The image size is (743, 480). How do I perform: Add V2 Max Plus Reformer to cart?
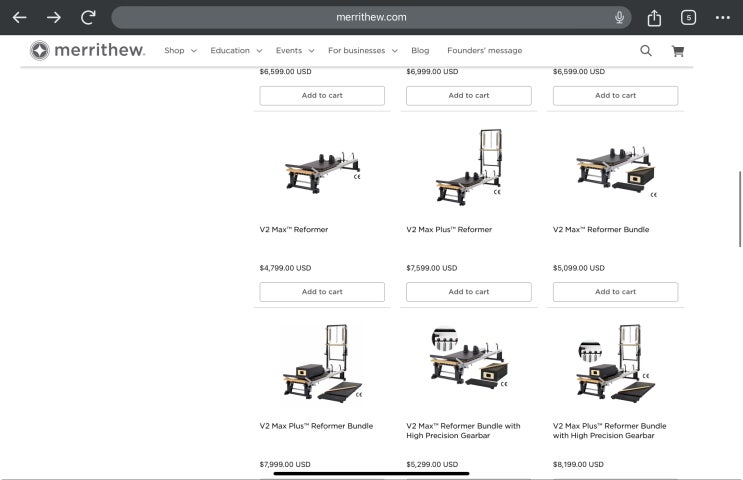pos(469,292)
